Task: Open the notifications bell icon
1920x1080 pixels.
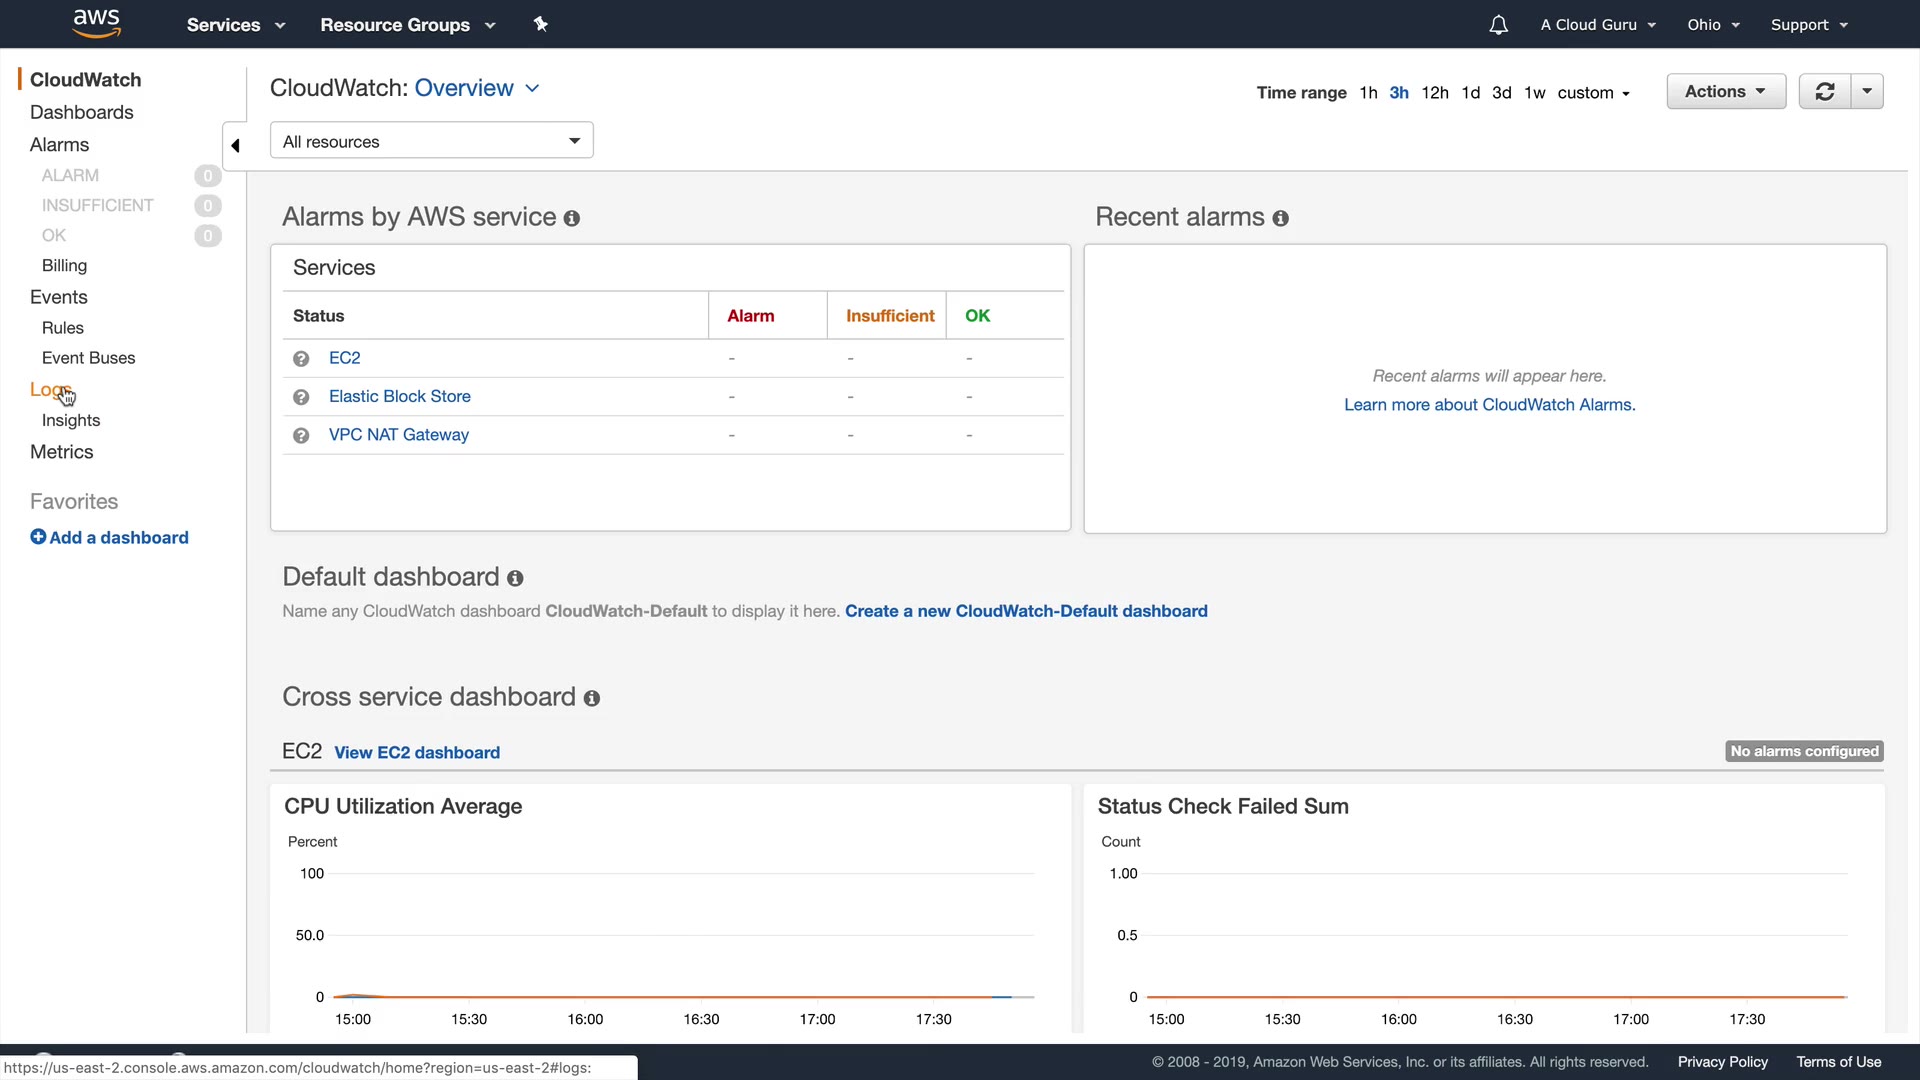Action: pos(1497,25)
